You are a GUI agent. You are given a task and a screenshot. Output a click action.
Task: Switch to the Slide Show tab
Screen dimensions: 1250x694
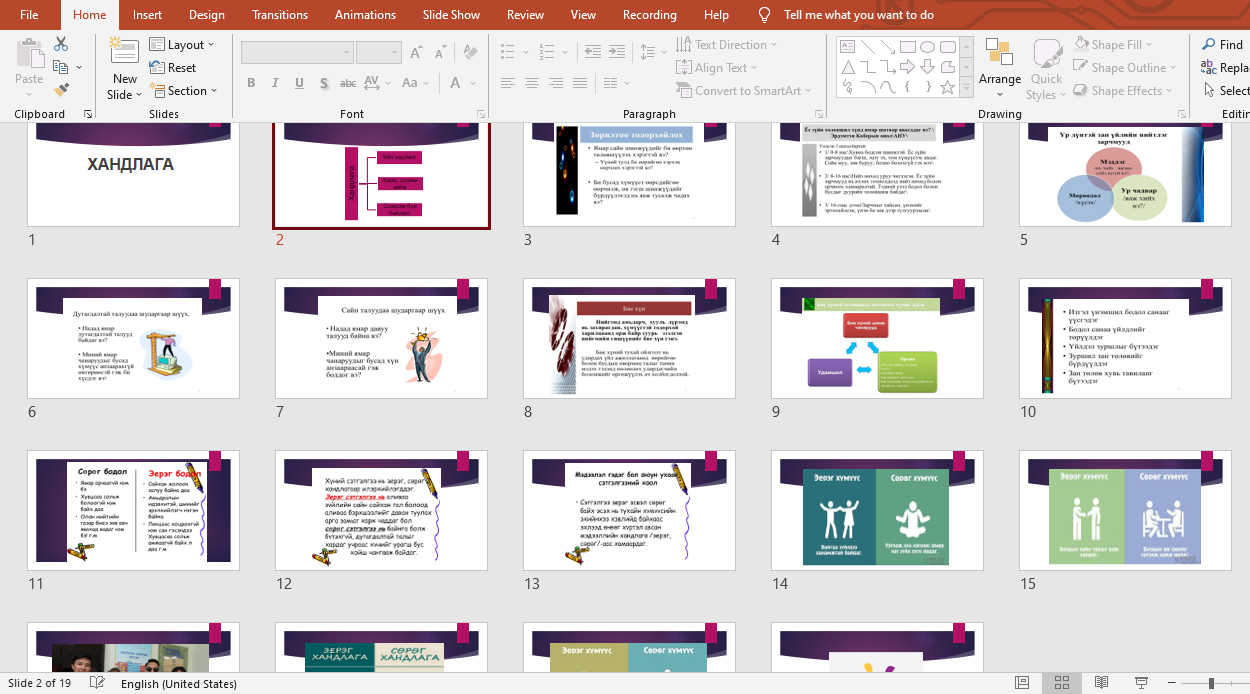pyautogui.click(x=451, y=15)
